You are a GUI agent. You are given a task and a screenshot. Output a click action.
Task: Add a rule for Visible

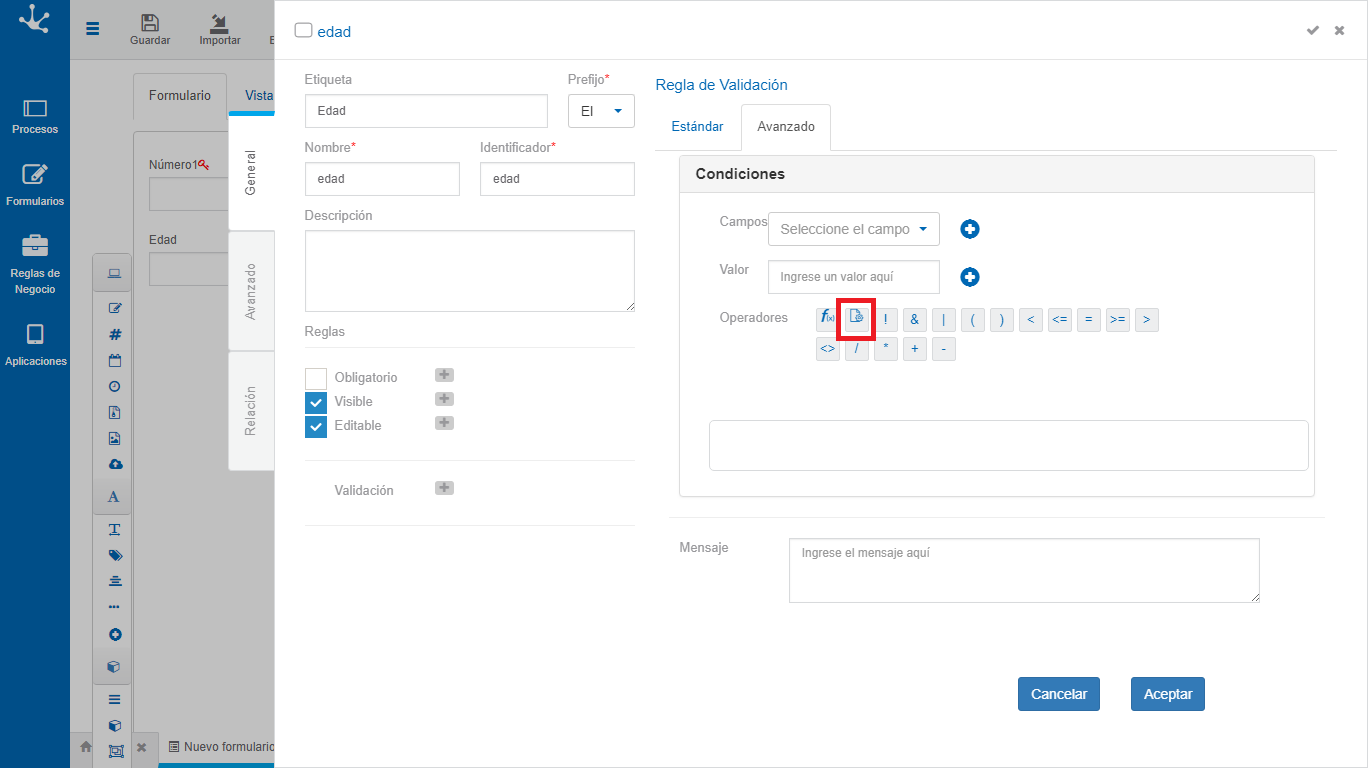pos(445,399)
